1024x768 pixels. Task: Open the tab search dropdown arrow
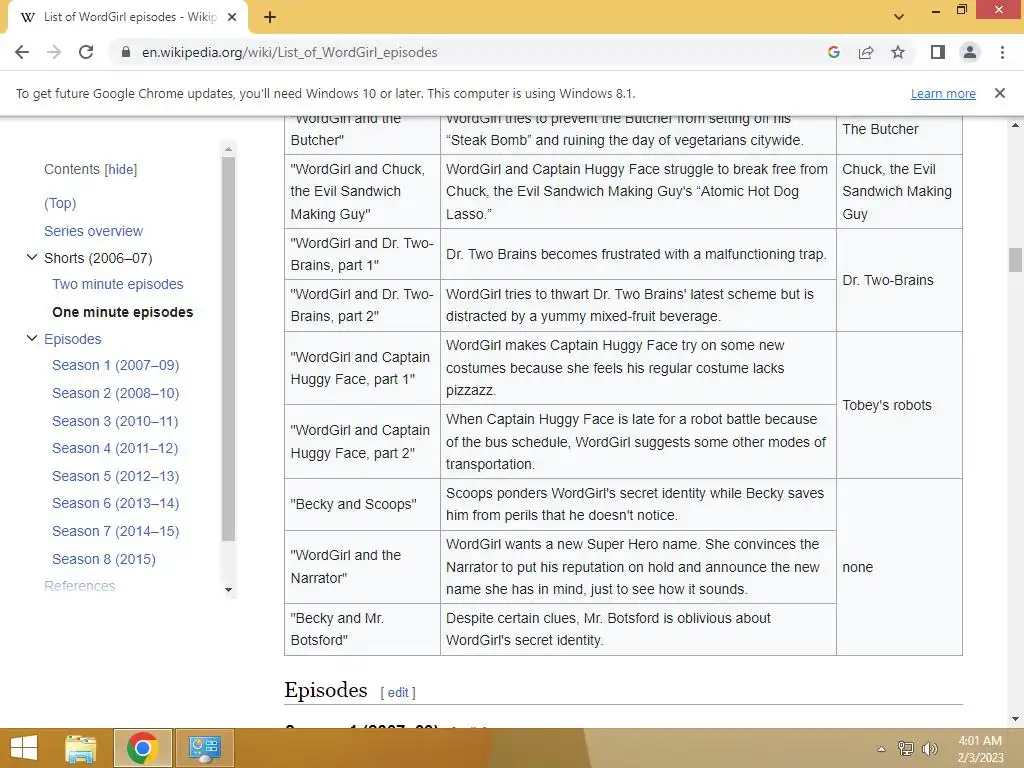click(899, 17)
